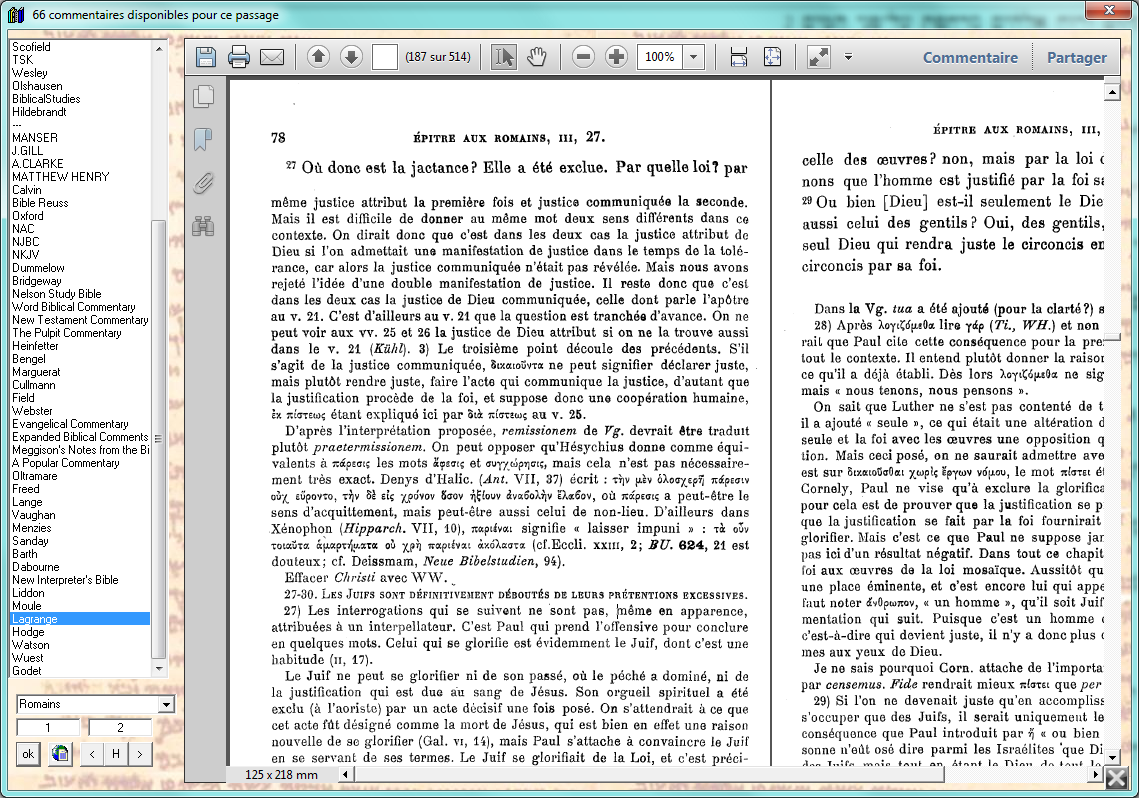Click the page number input box
The image size is (1139, 798).
click(x=385, y=57)
